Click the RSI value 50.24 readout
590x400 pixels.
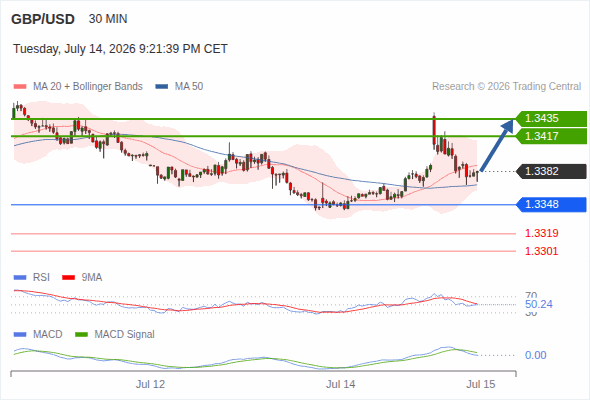click(x=539, y=304)
